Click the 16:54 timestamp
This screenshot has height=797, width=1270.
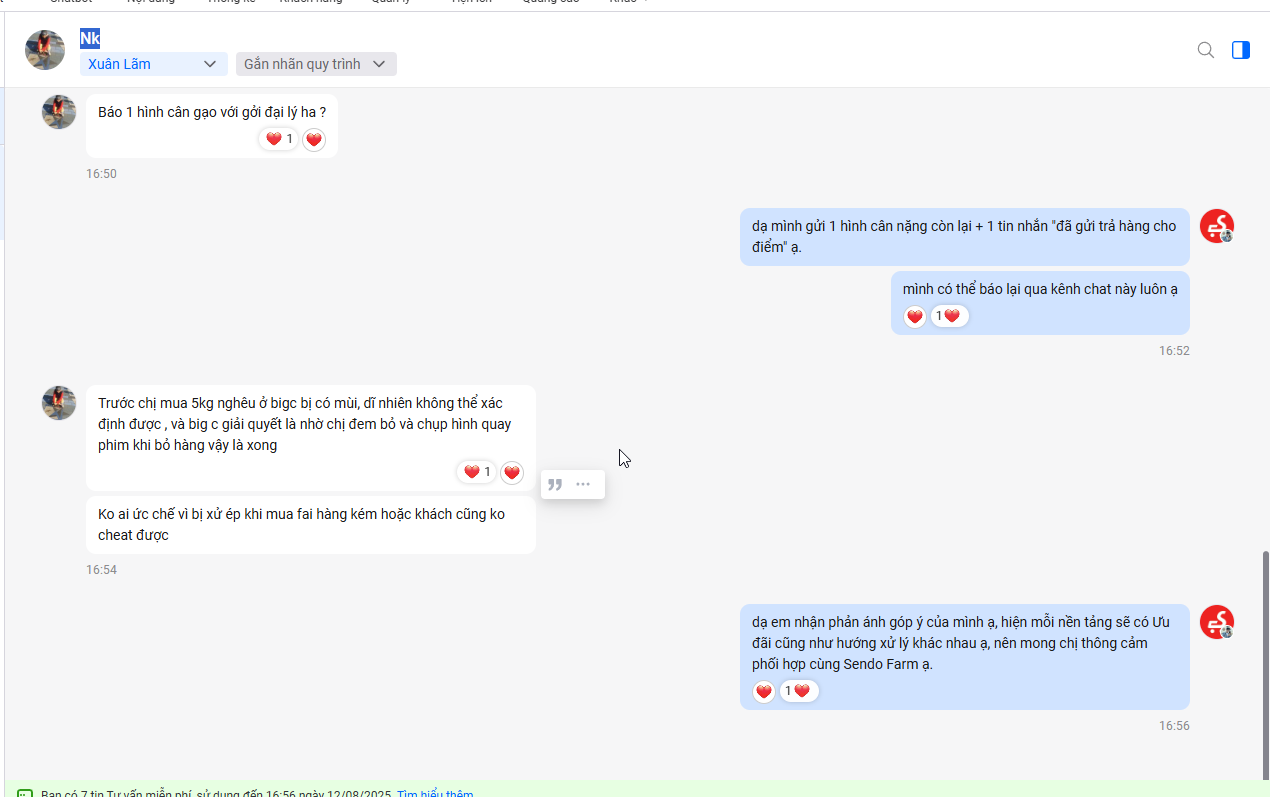pos(101,570)
